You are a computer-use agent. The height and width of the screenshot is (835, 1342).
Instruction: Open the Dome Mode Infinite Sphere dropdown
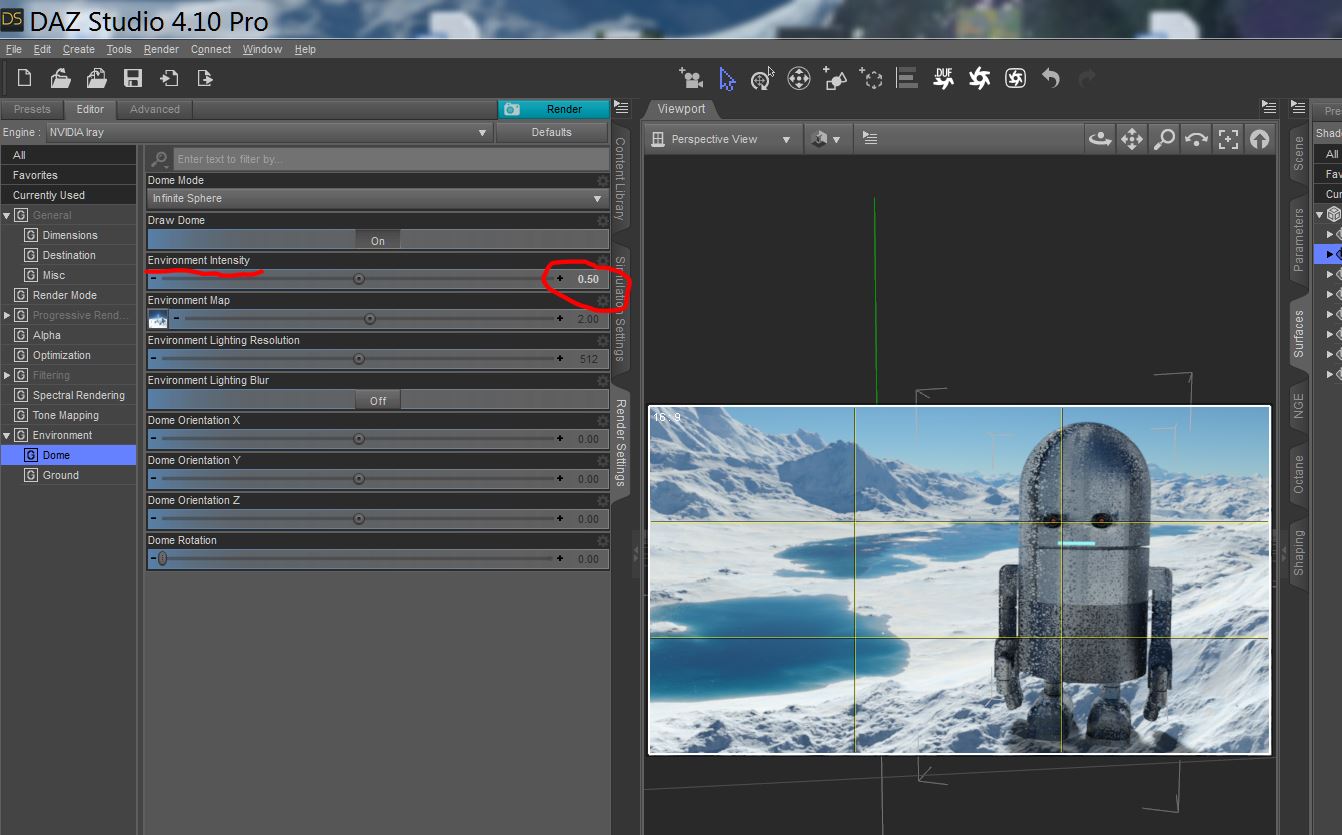tap(378, 198)
